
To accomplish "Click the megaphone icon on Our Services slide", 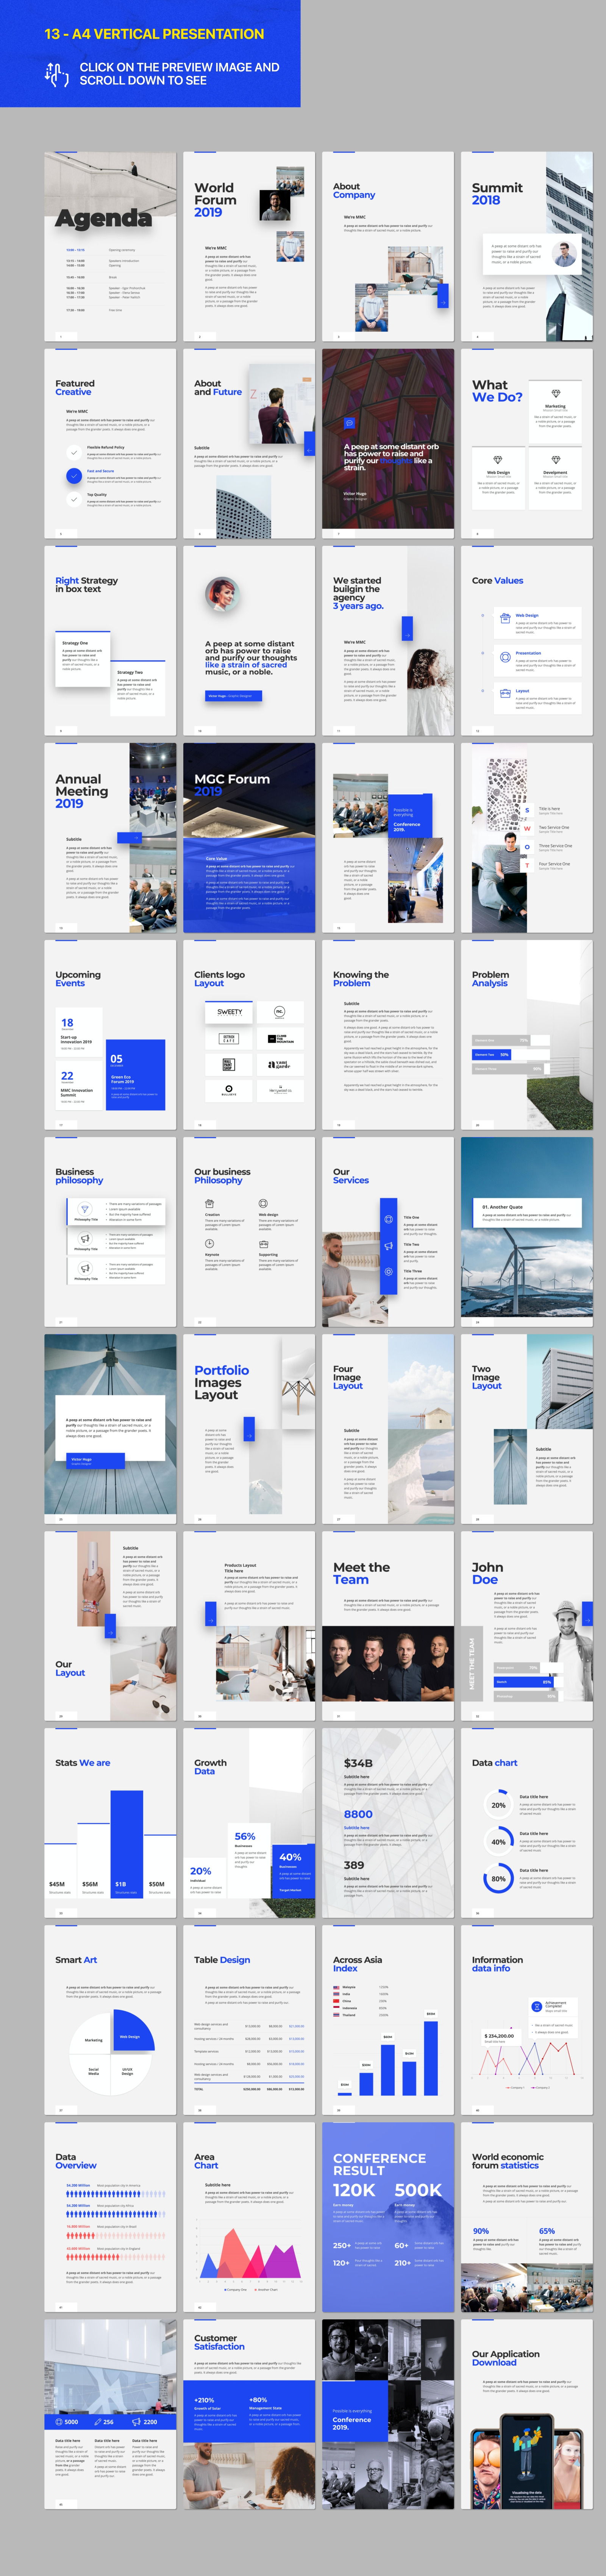I will click(x=389, y=1246).
